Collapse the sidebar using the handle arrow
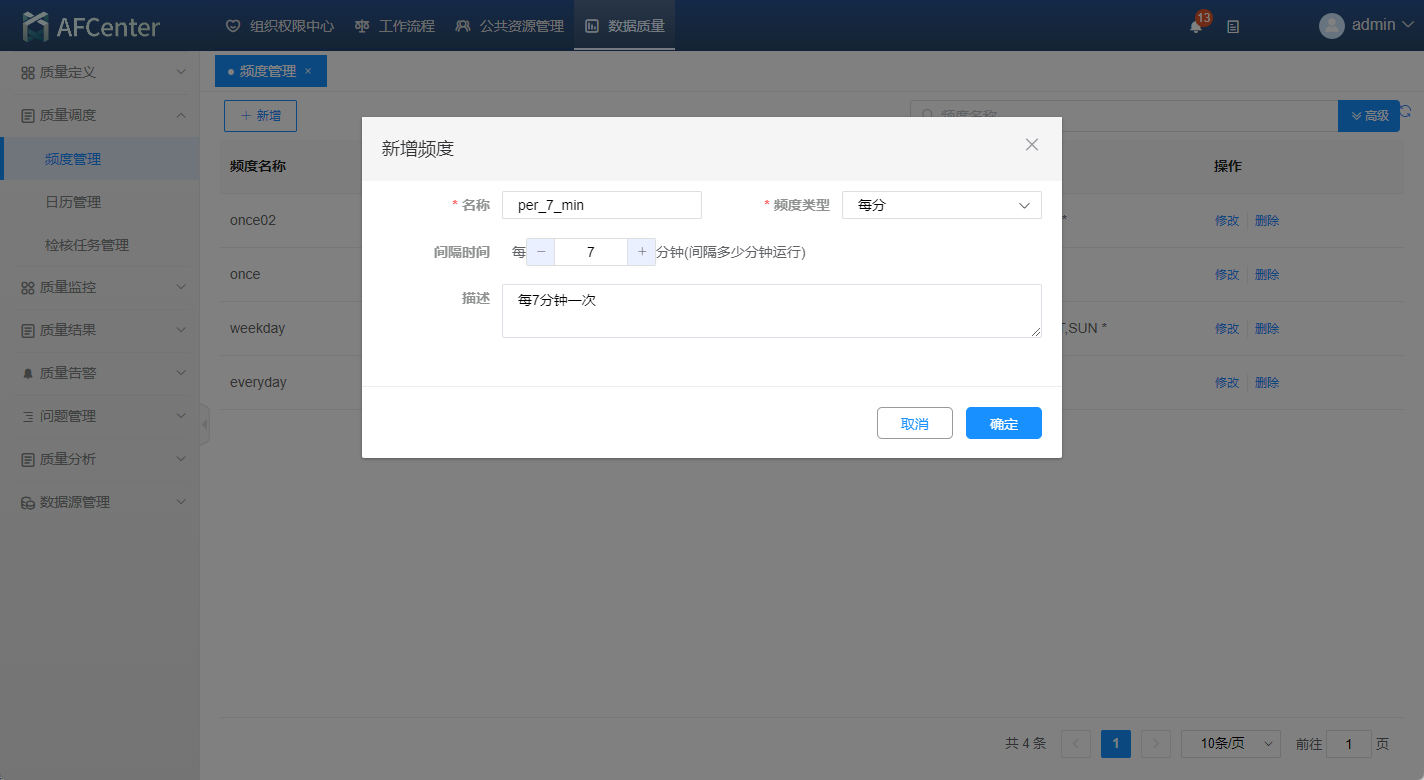The width and height of the screenshot is (1424, 780). (x=205, y=424)
